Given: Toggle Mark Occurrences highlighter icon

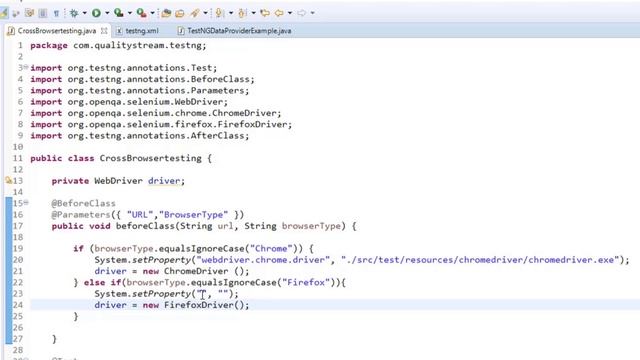Looking at the screenshot, I should pos(4,13).
